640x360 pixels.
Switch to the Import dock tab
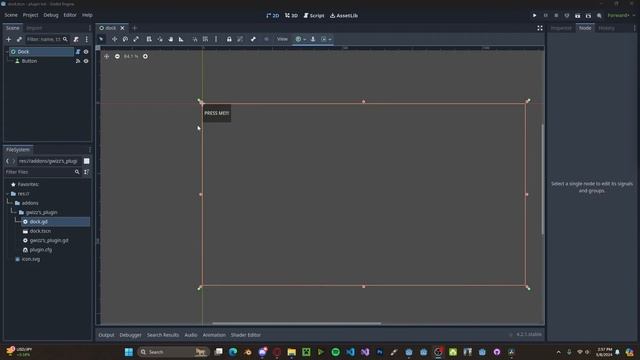(x=34, y=28)
